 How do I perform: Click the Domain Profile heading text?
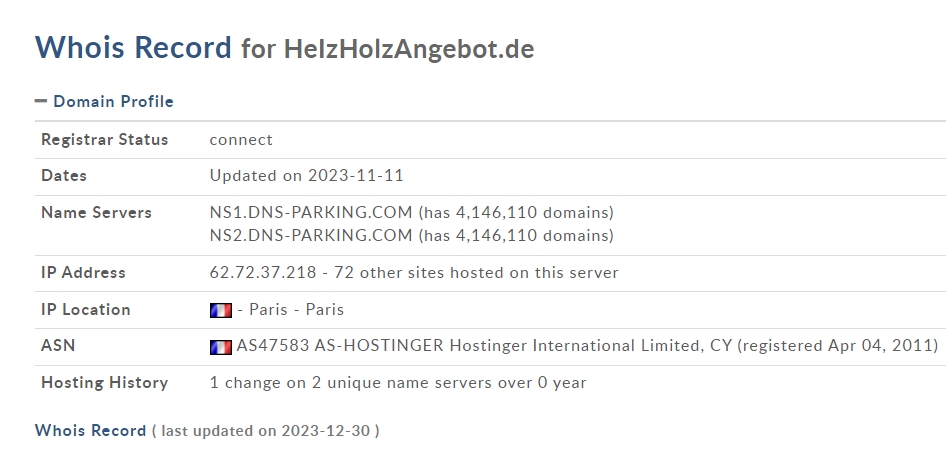click(113, 102)
